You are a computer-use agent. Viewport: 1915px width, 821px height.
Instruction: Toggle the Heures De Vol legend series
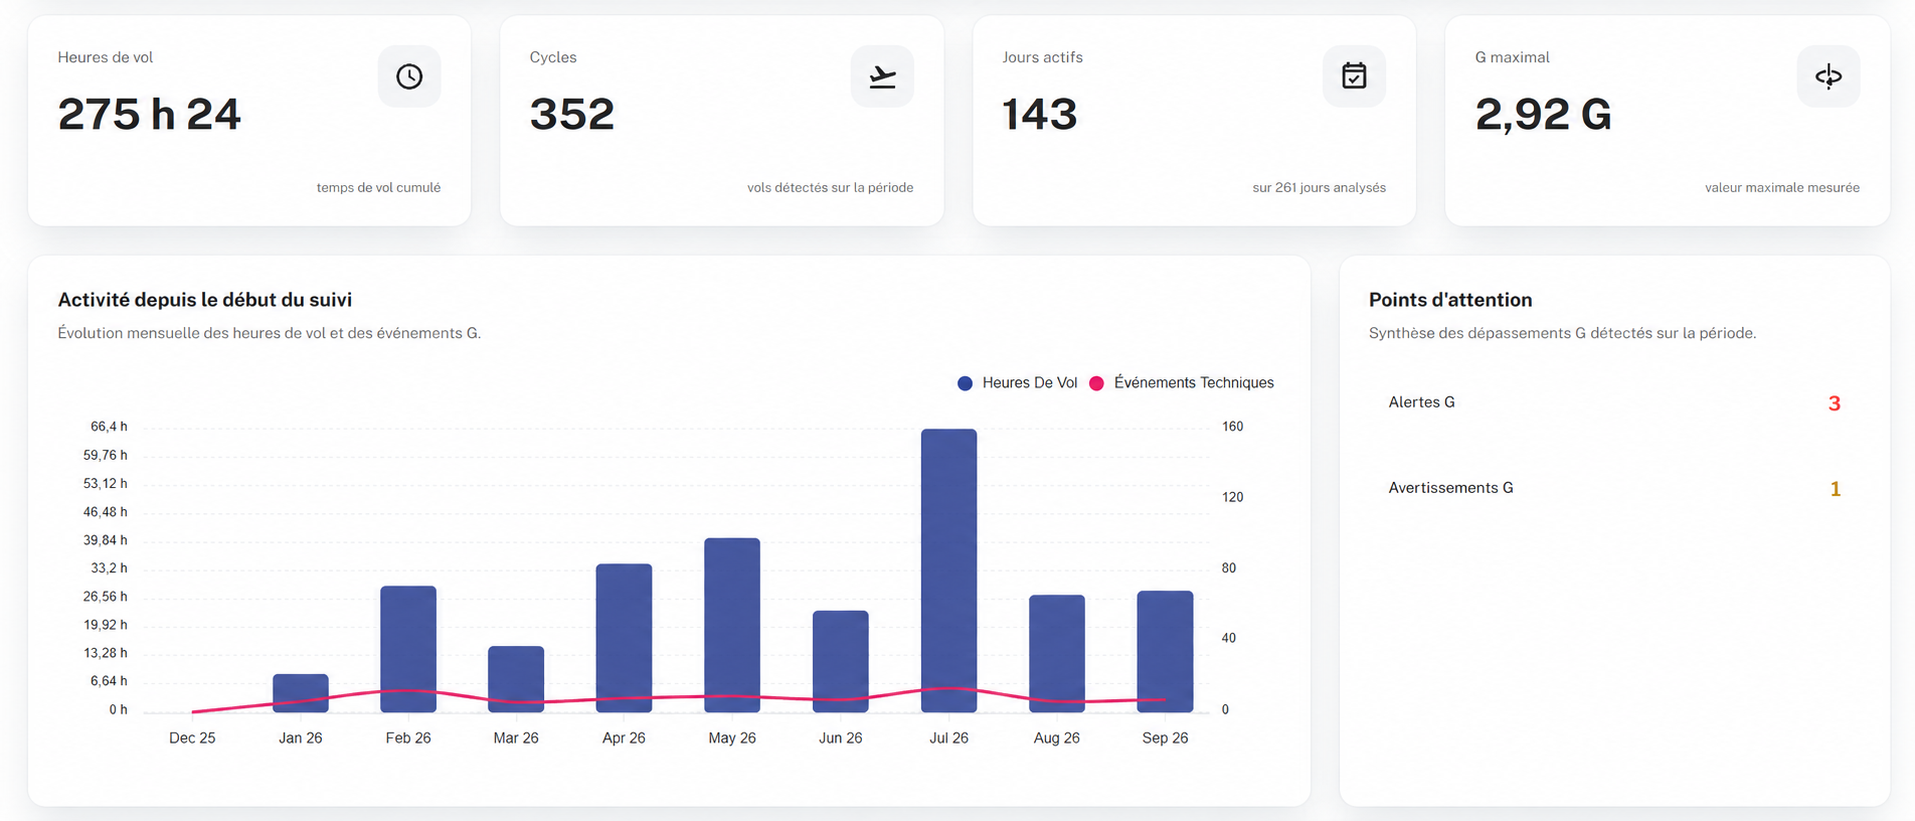[x=1018, y=383]
